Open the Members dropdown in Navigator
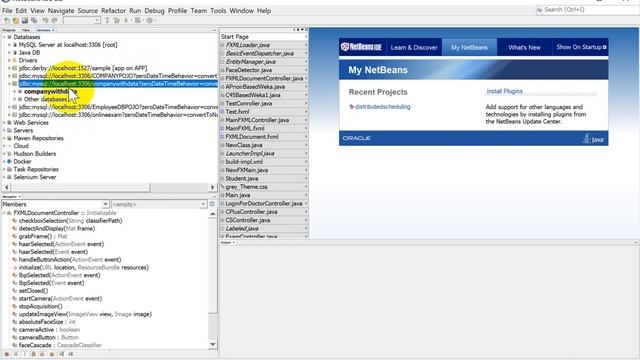 (105, 204)
